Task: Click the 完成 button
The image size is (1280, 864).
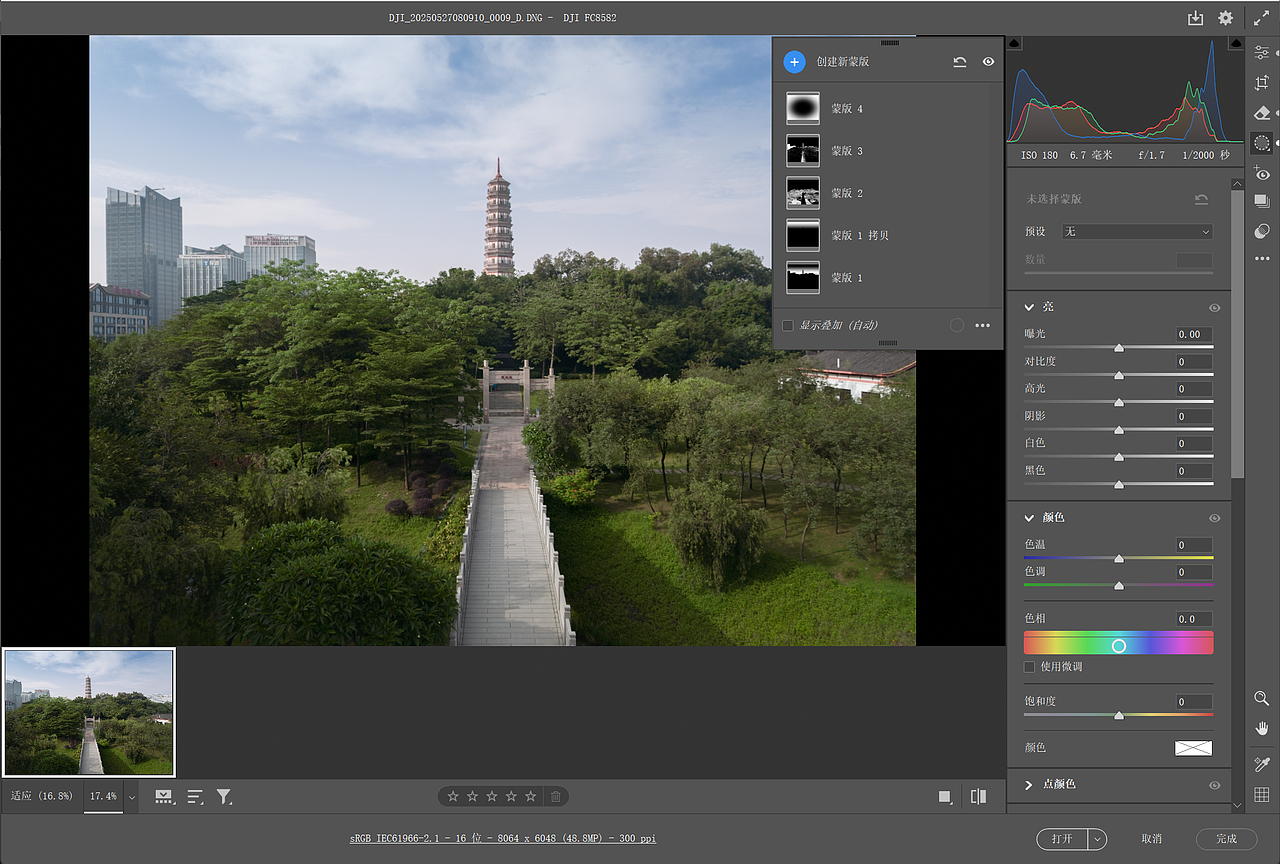Action: [x=1227, y=839]
